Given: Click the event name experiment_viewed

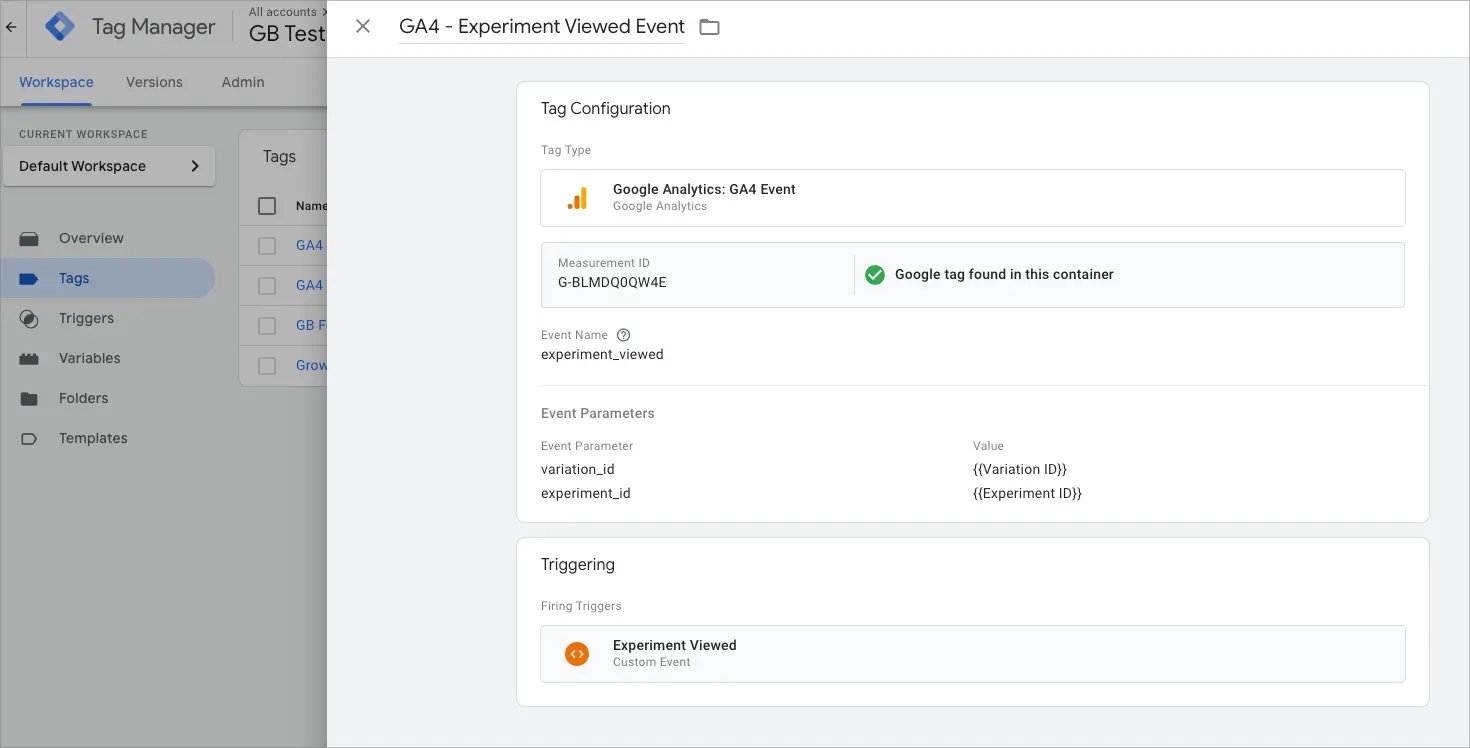Looking at the screenshot, I should click(602, 354).
